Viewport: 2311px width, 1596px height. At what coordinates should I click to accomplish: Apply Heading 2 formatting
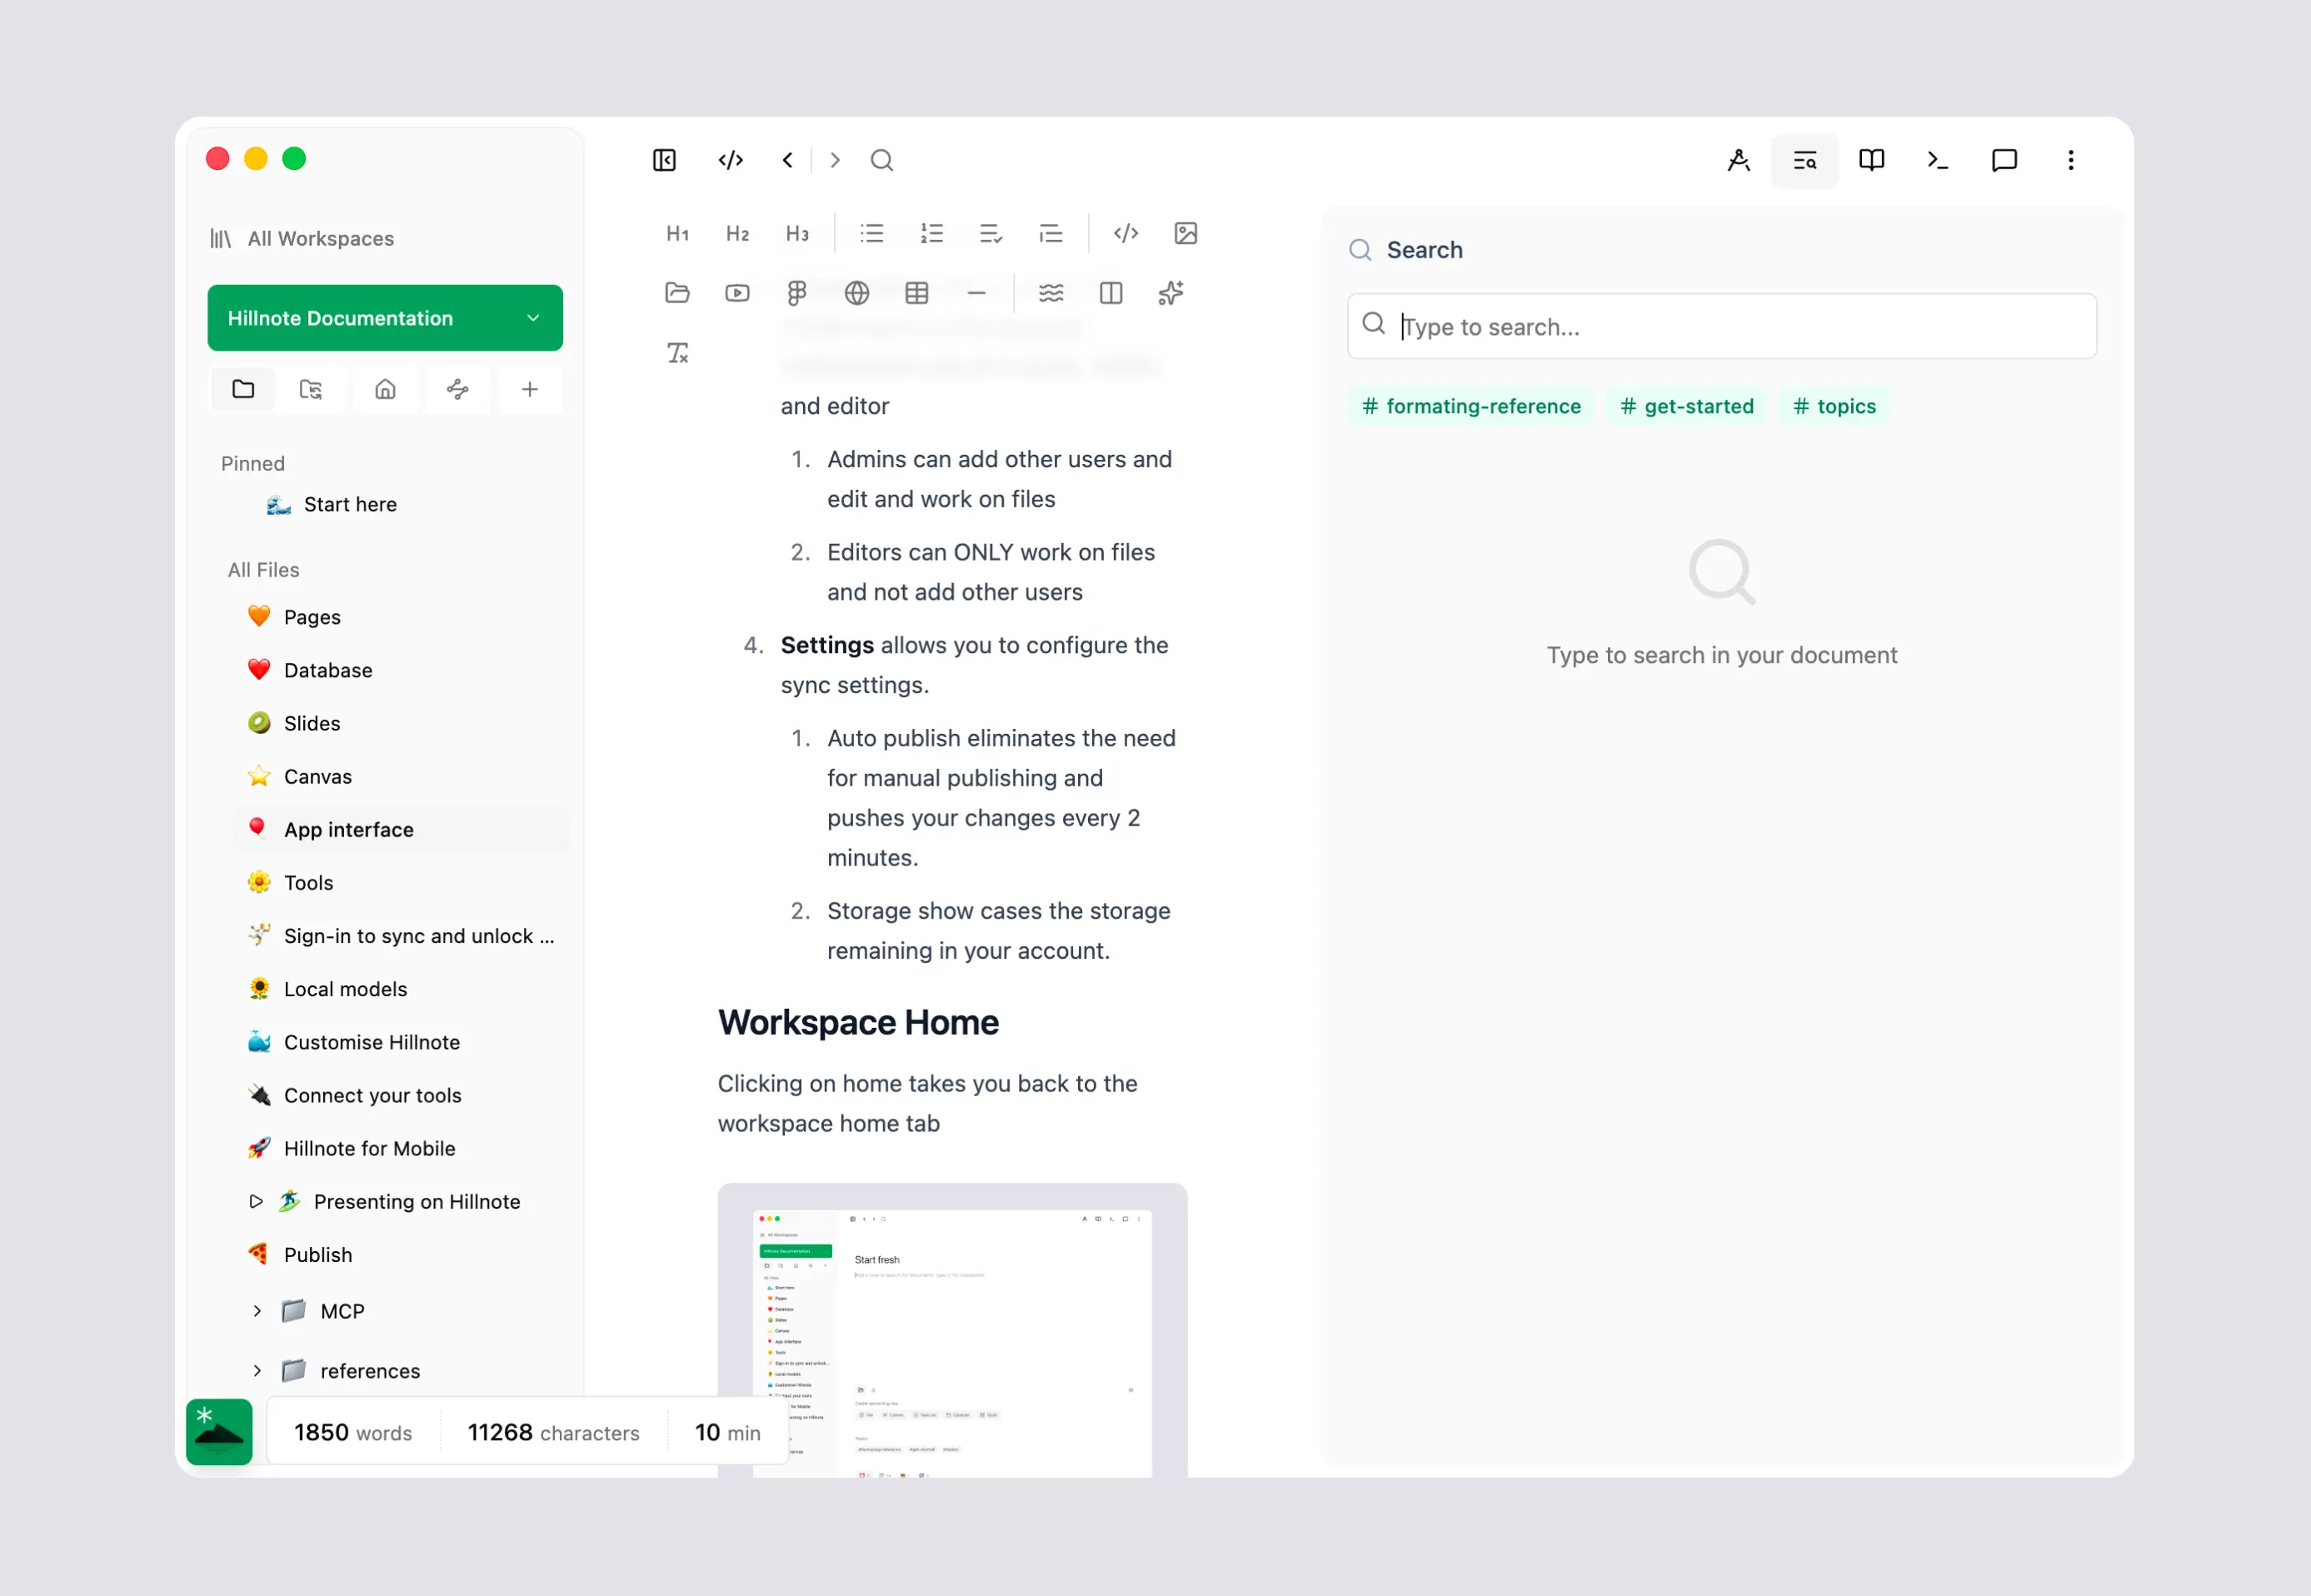[x=737, y=233]
